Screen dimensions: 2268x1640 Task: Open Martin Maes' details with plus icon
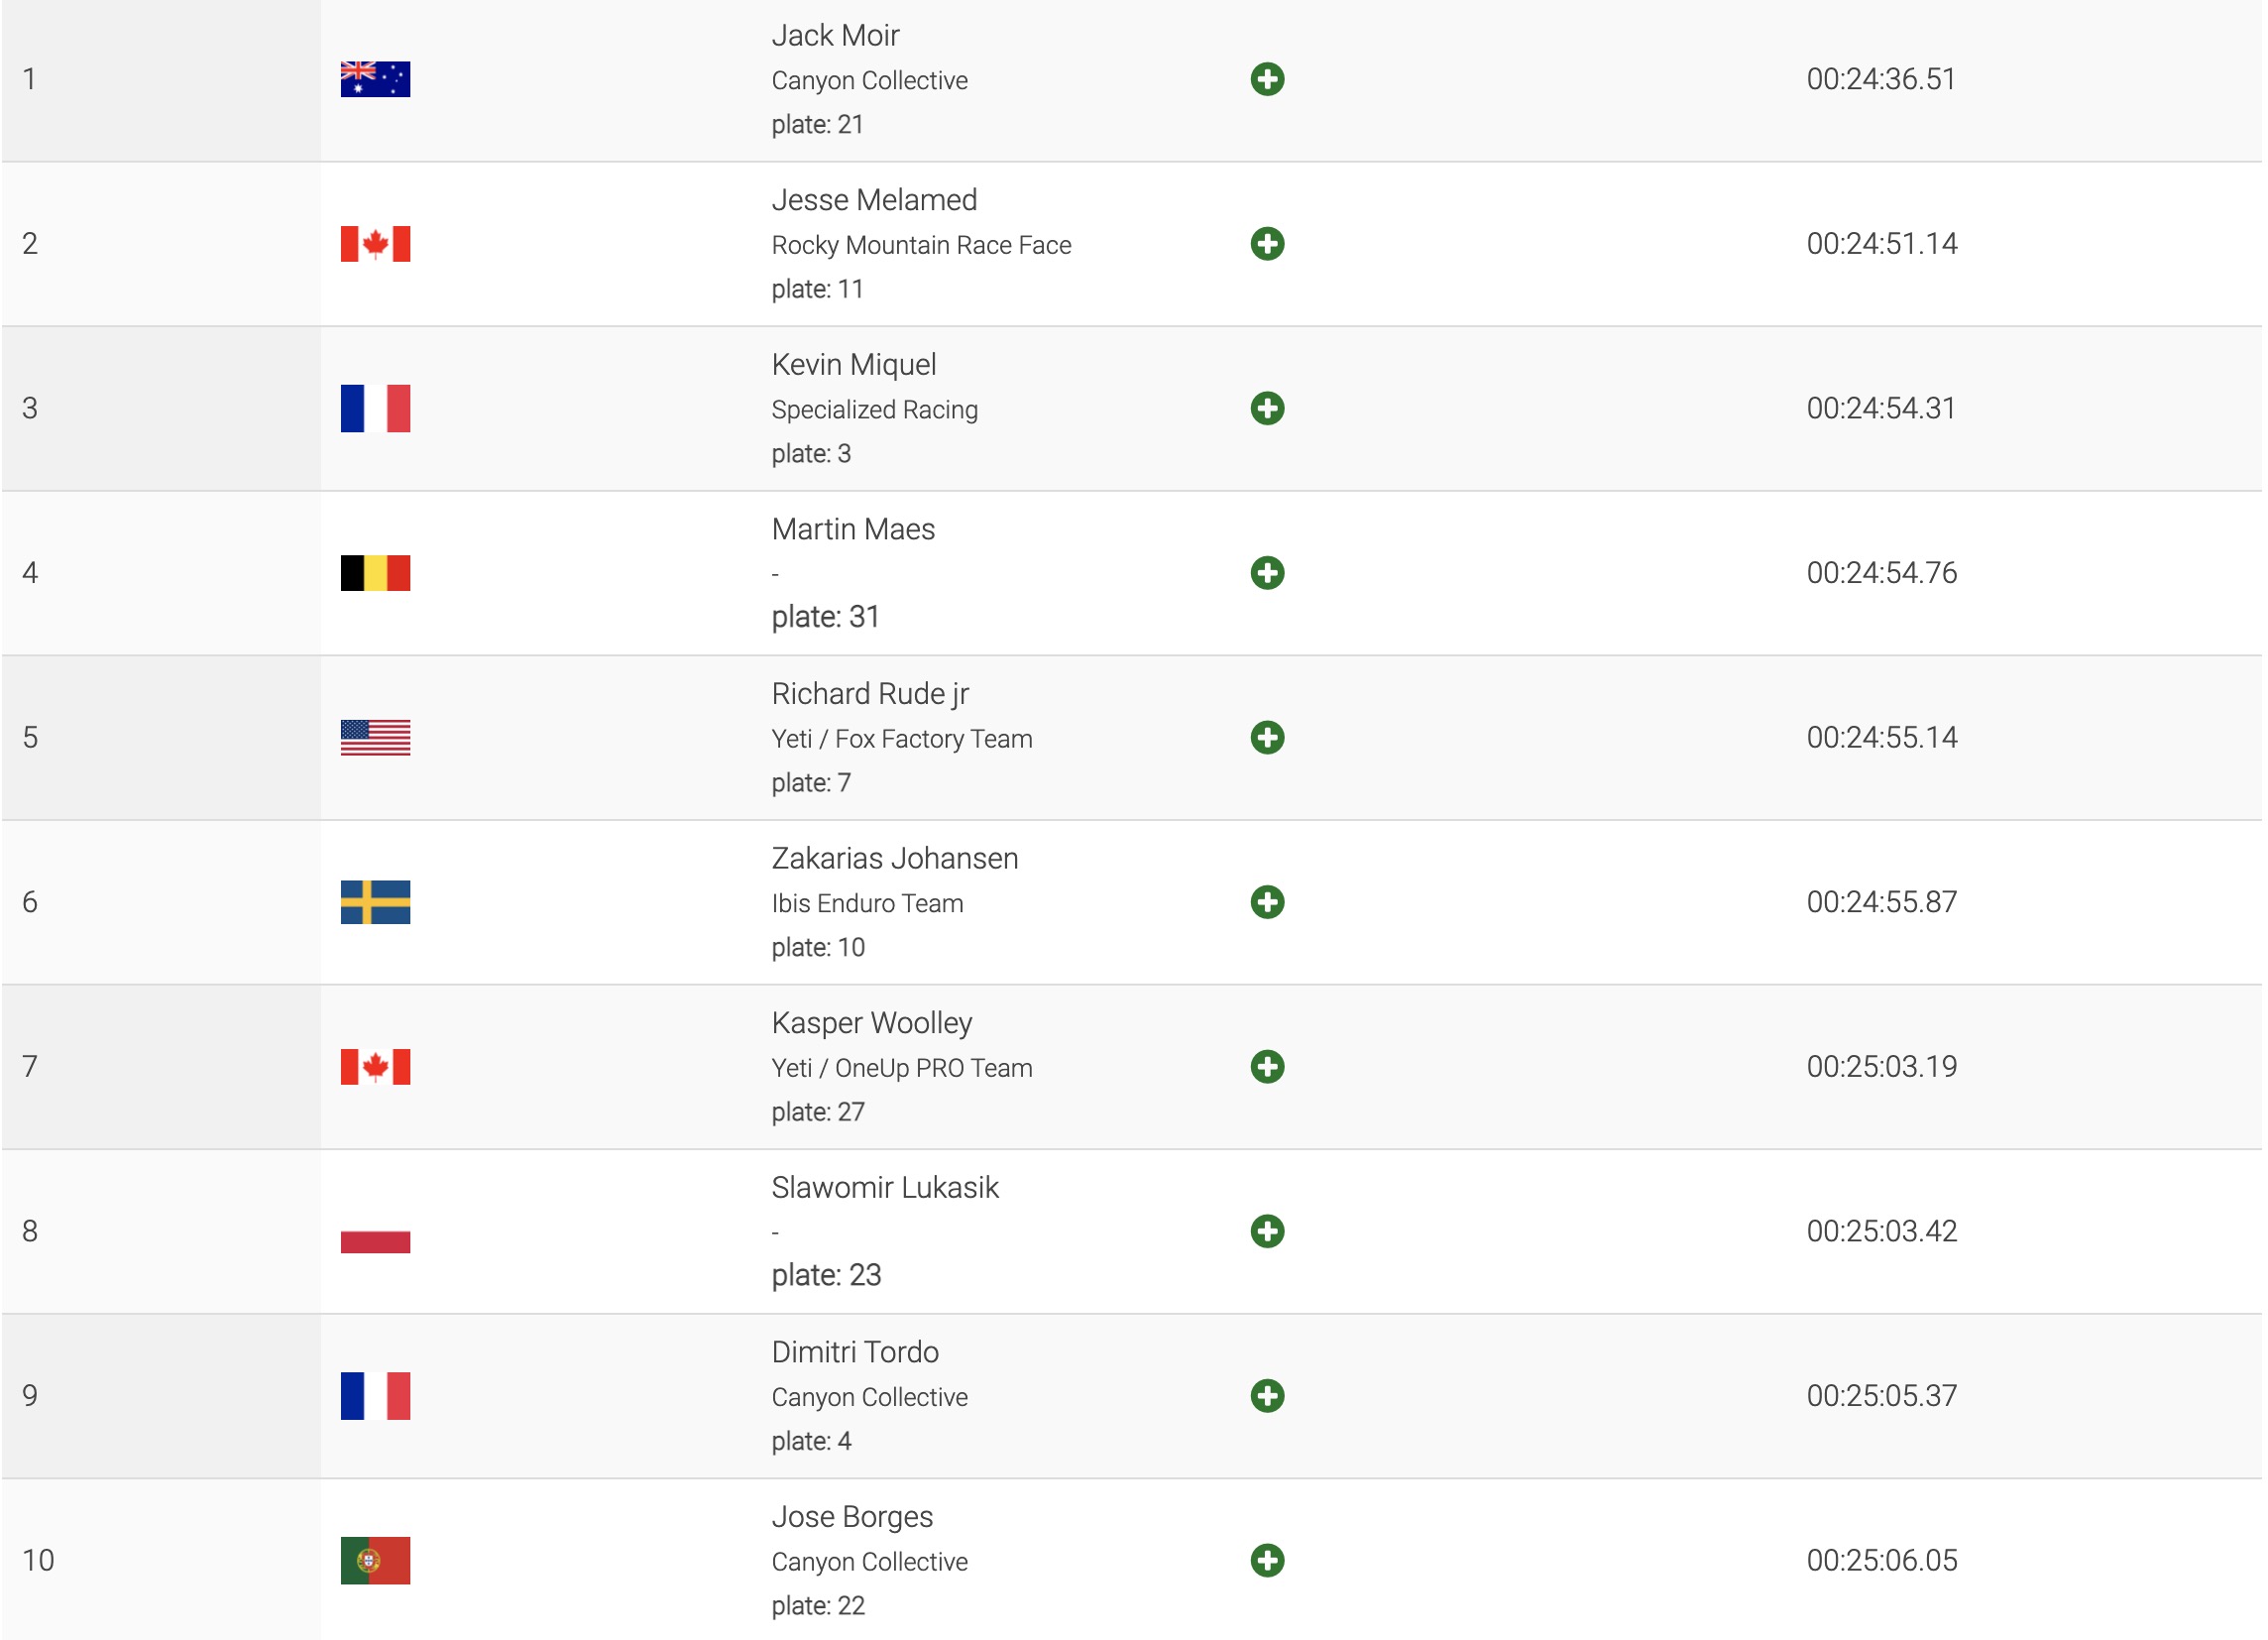pyautogui.click(x=1267, y=573)
